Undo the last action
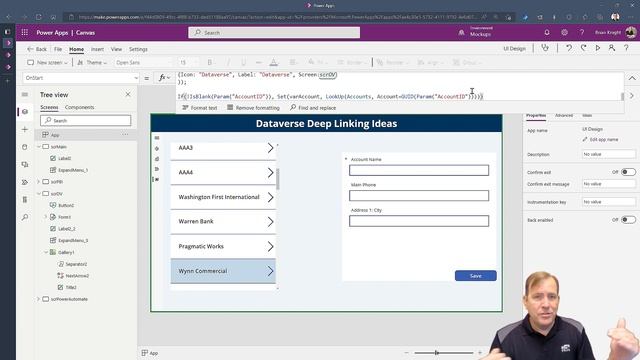Image resolution: width=640 pixels, height=360 pixels. (x=569, y=48)
